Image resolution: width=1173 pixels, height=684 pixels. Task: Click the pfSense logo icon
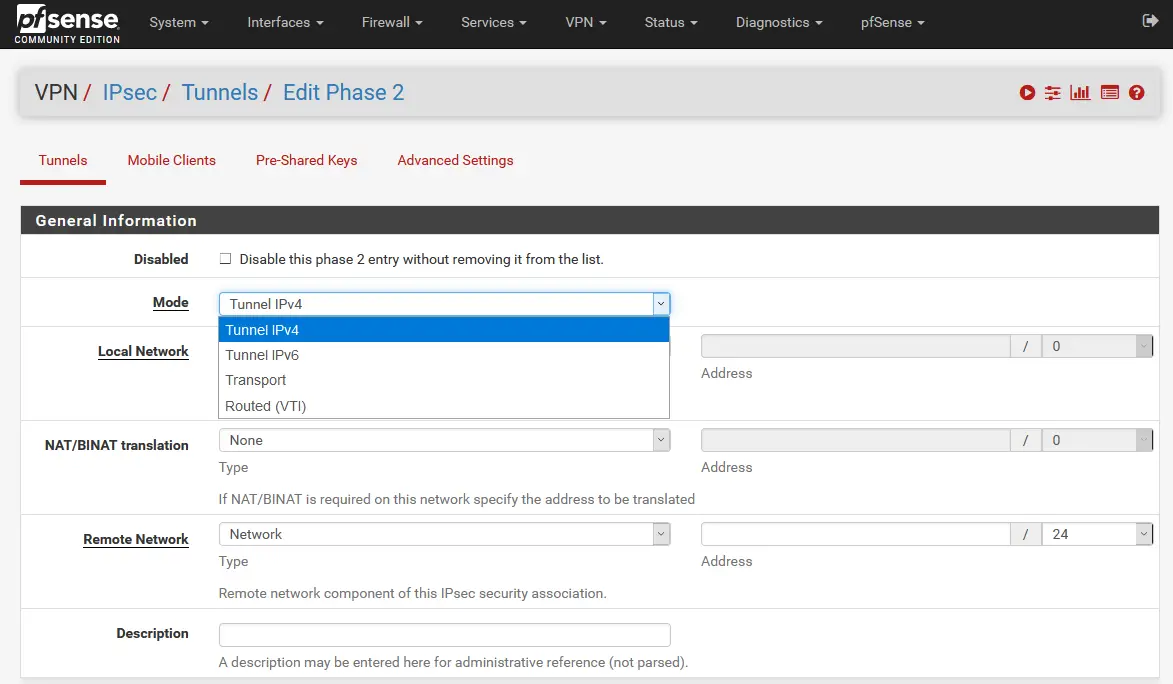(x=67, y=24)
